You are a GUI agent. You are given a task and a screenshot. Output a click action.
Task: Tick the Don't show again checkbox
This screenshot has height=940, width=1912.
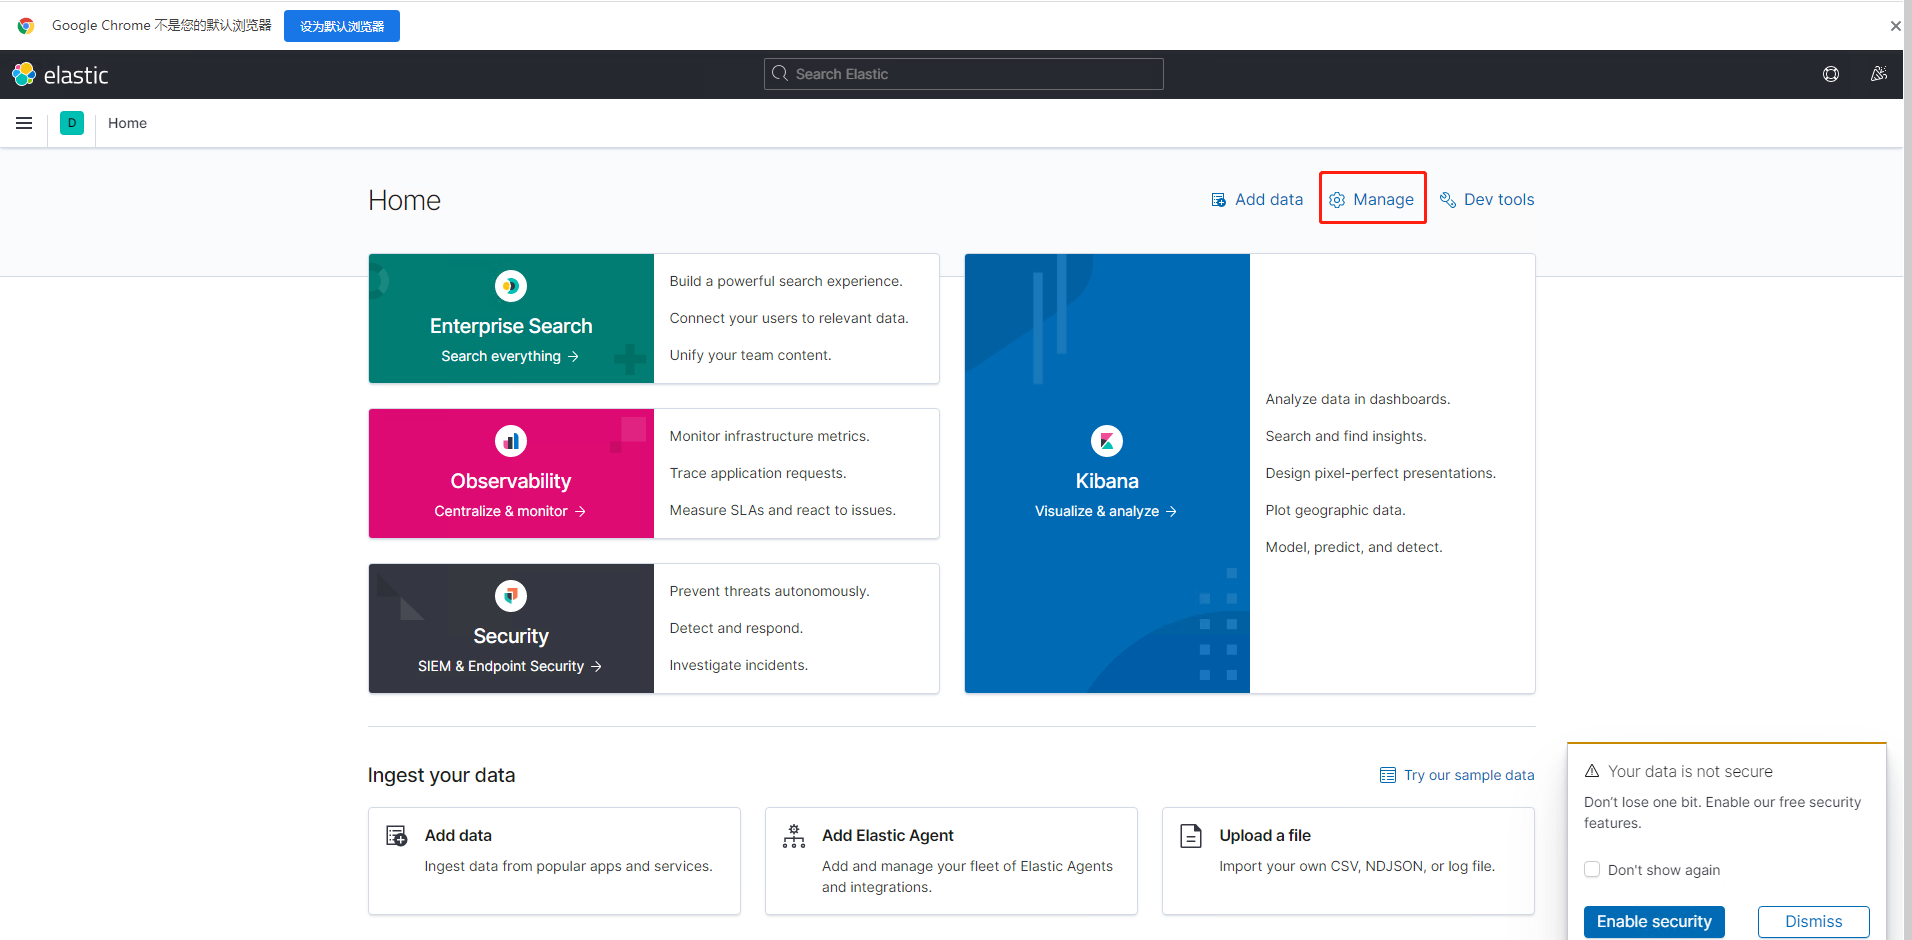pos(1592,870)
